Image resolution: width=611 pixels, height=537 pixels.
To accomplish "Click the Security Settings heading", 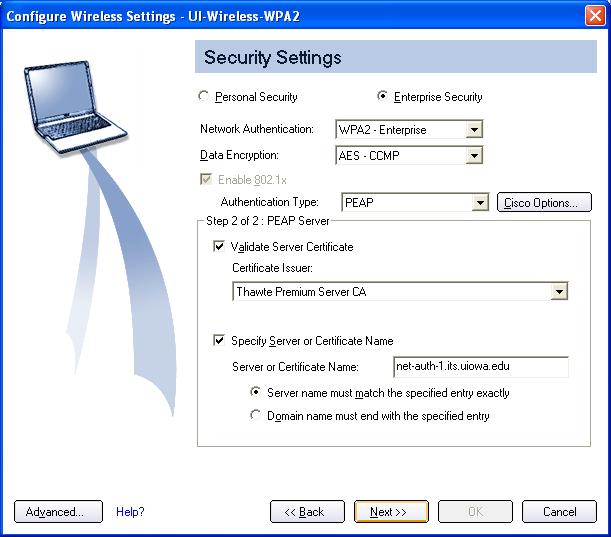I will (x=272, y=57).
